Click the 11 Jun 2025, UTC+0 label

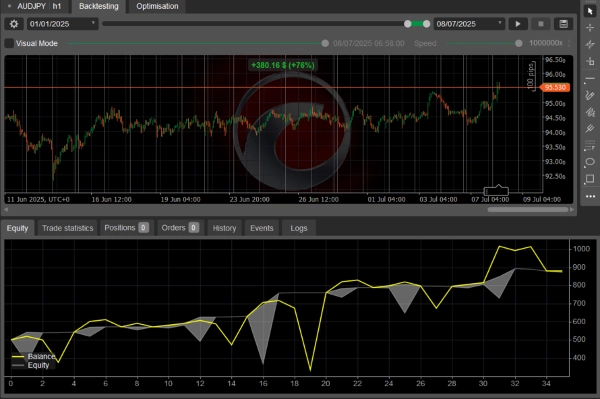38,199
